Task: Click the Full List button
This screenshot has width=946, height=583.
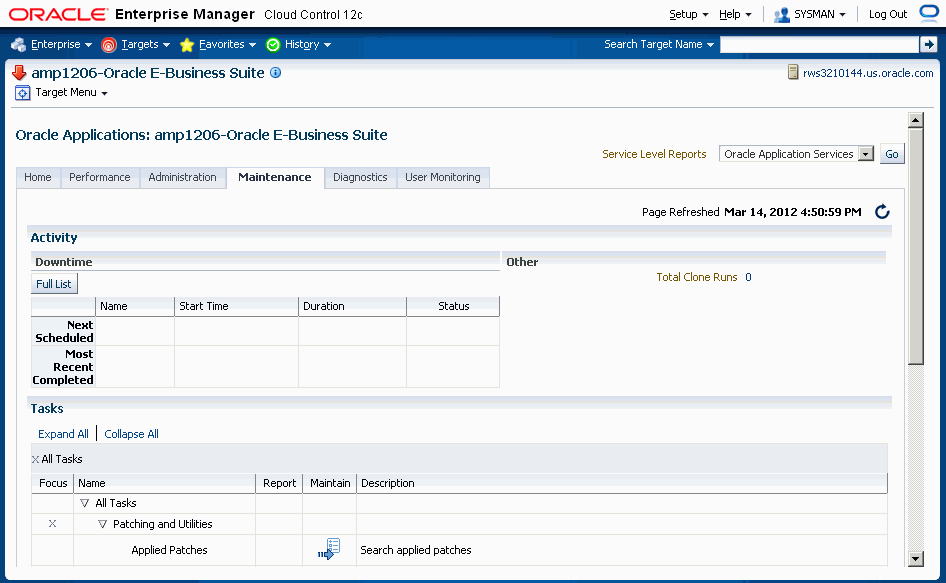Action: pyautogui.click(x=54, y=284)
